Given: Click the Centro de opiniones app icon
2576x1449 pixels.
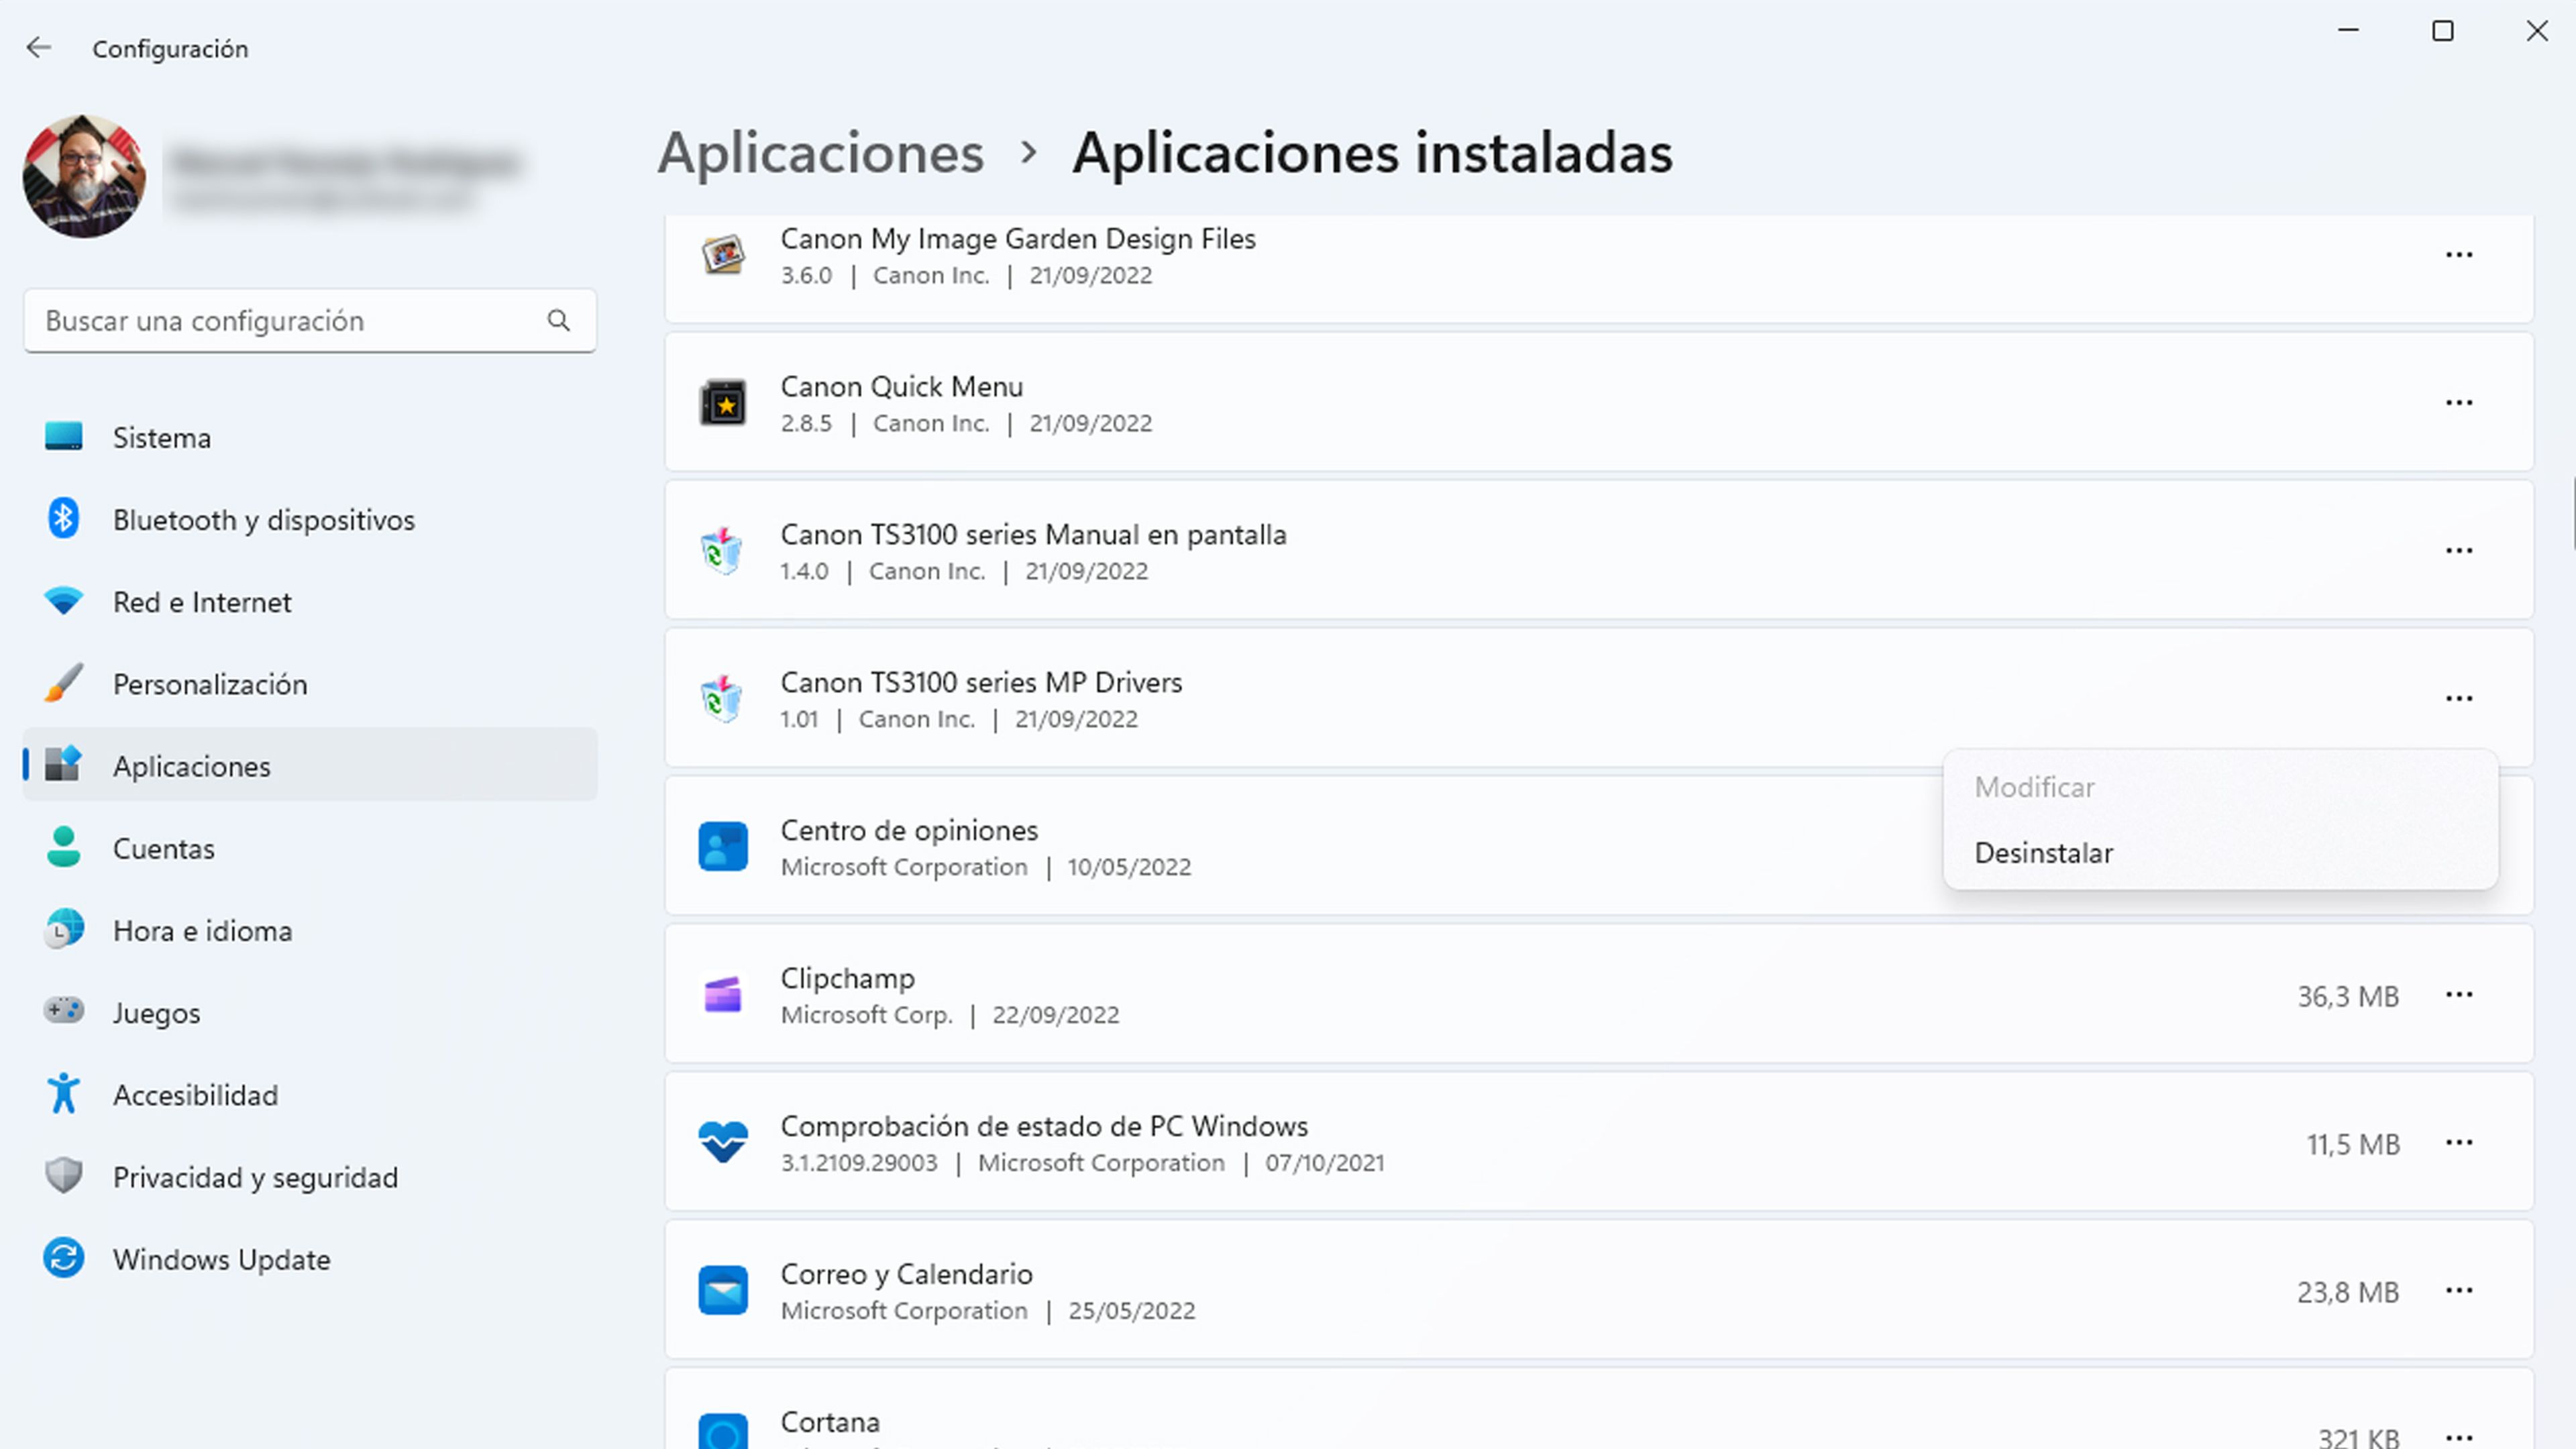Looking at the screenshot, I should coord(723,846).
